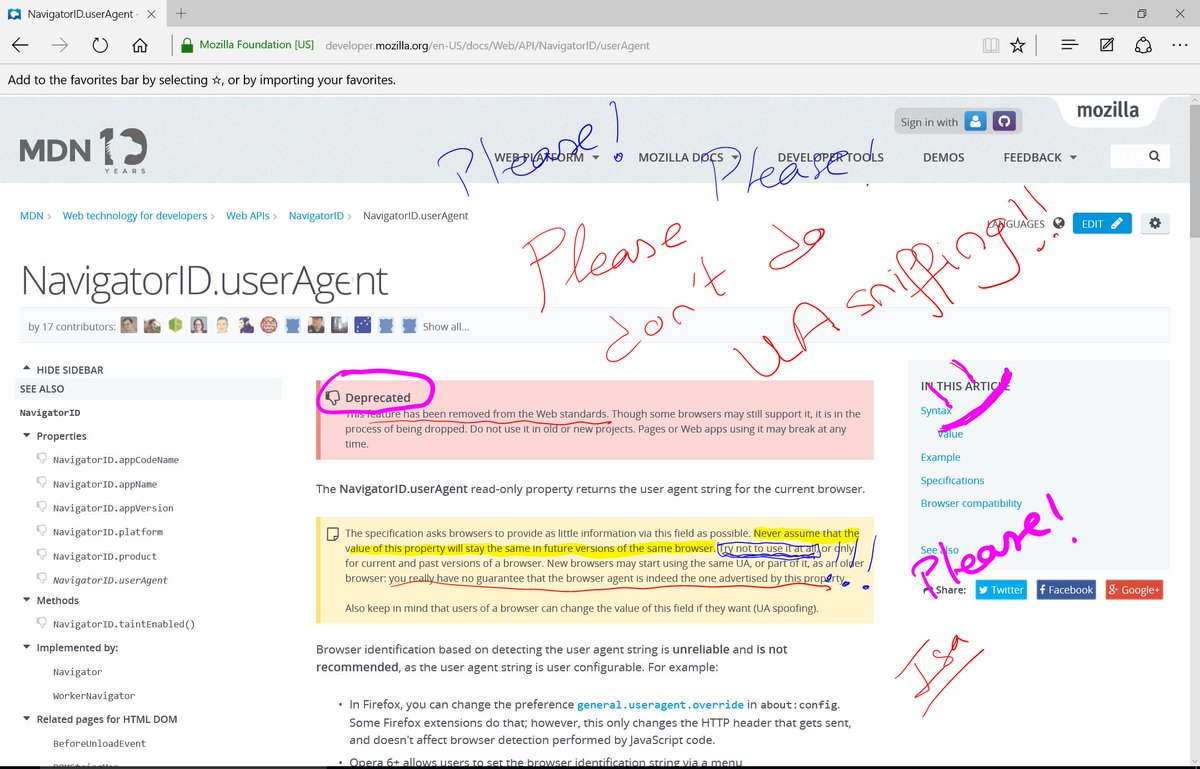Open NavigatorID breadcrumb link
Screen dimensions: 1200x769
(316, 215)
